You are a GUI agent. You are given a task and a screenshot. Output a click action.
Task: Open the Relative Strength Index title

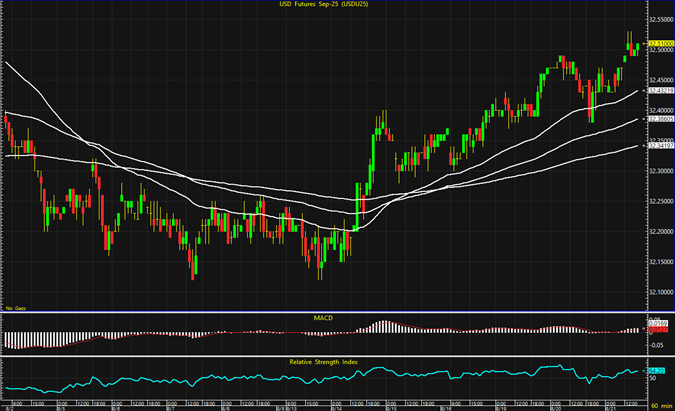pyautogui.click(x=324, y=362)
